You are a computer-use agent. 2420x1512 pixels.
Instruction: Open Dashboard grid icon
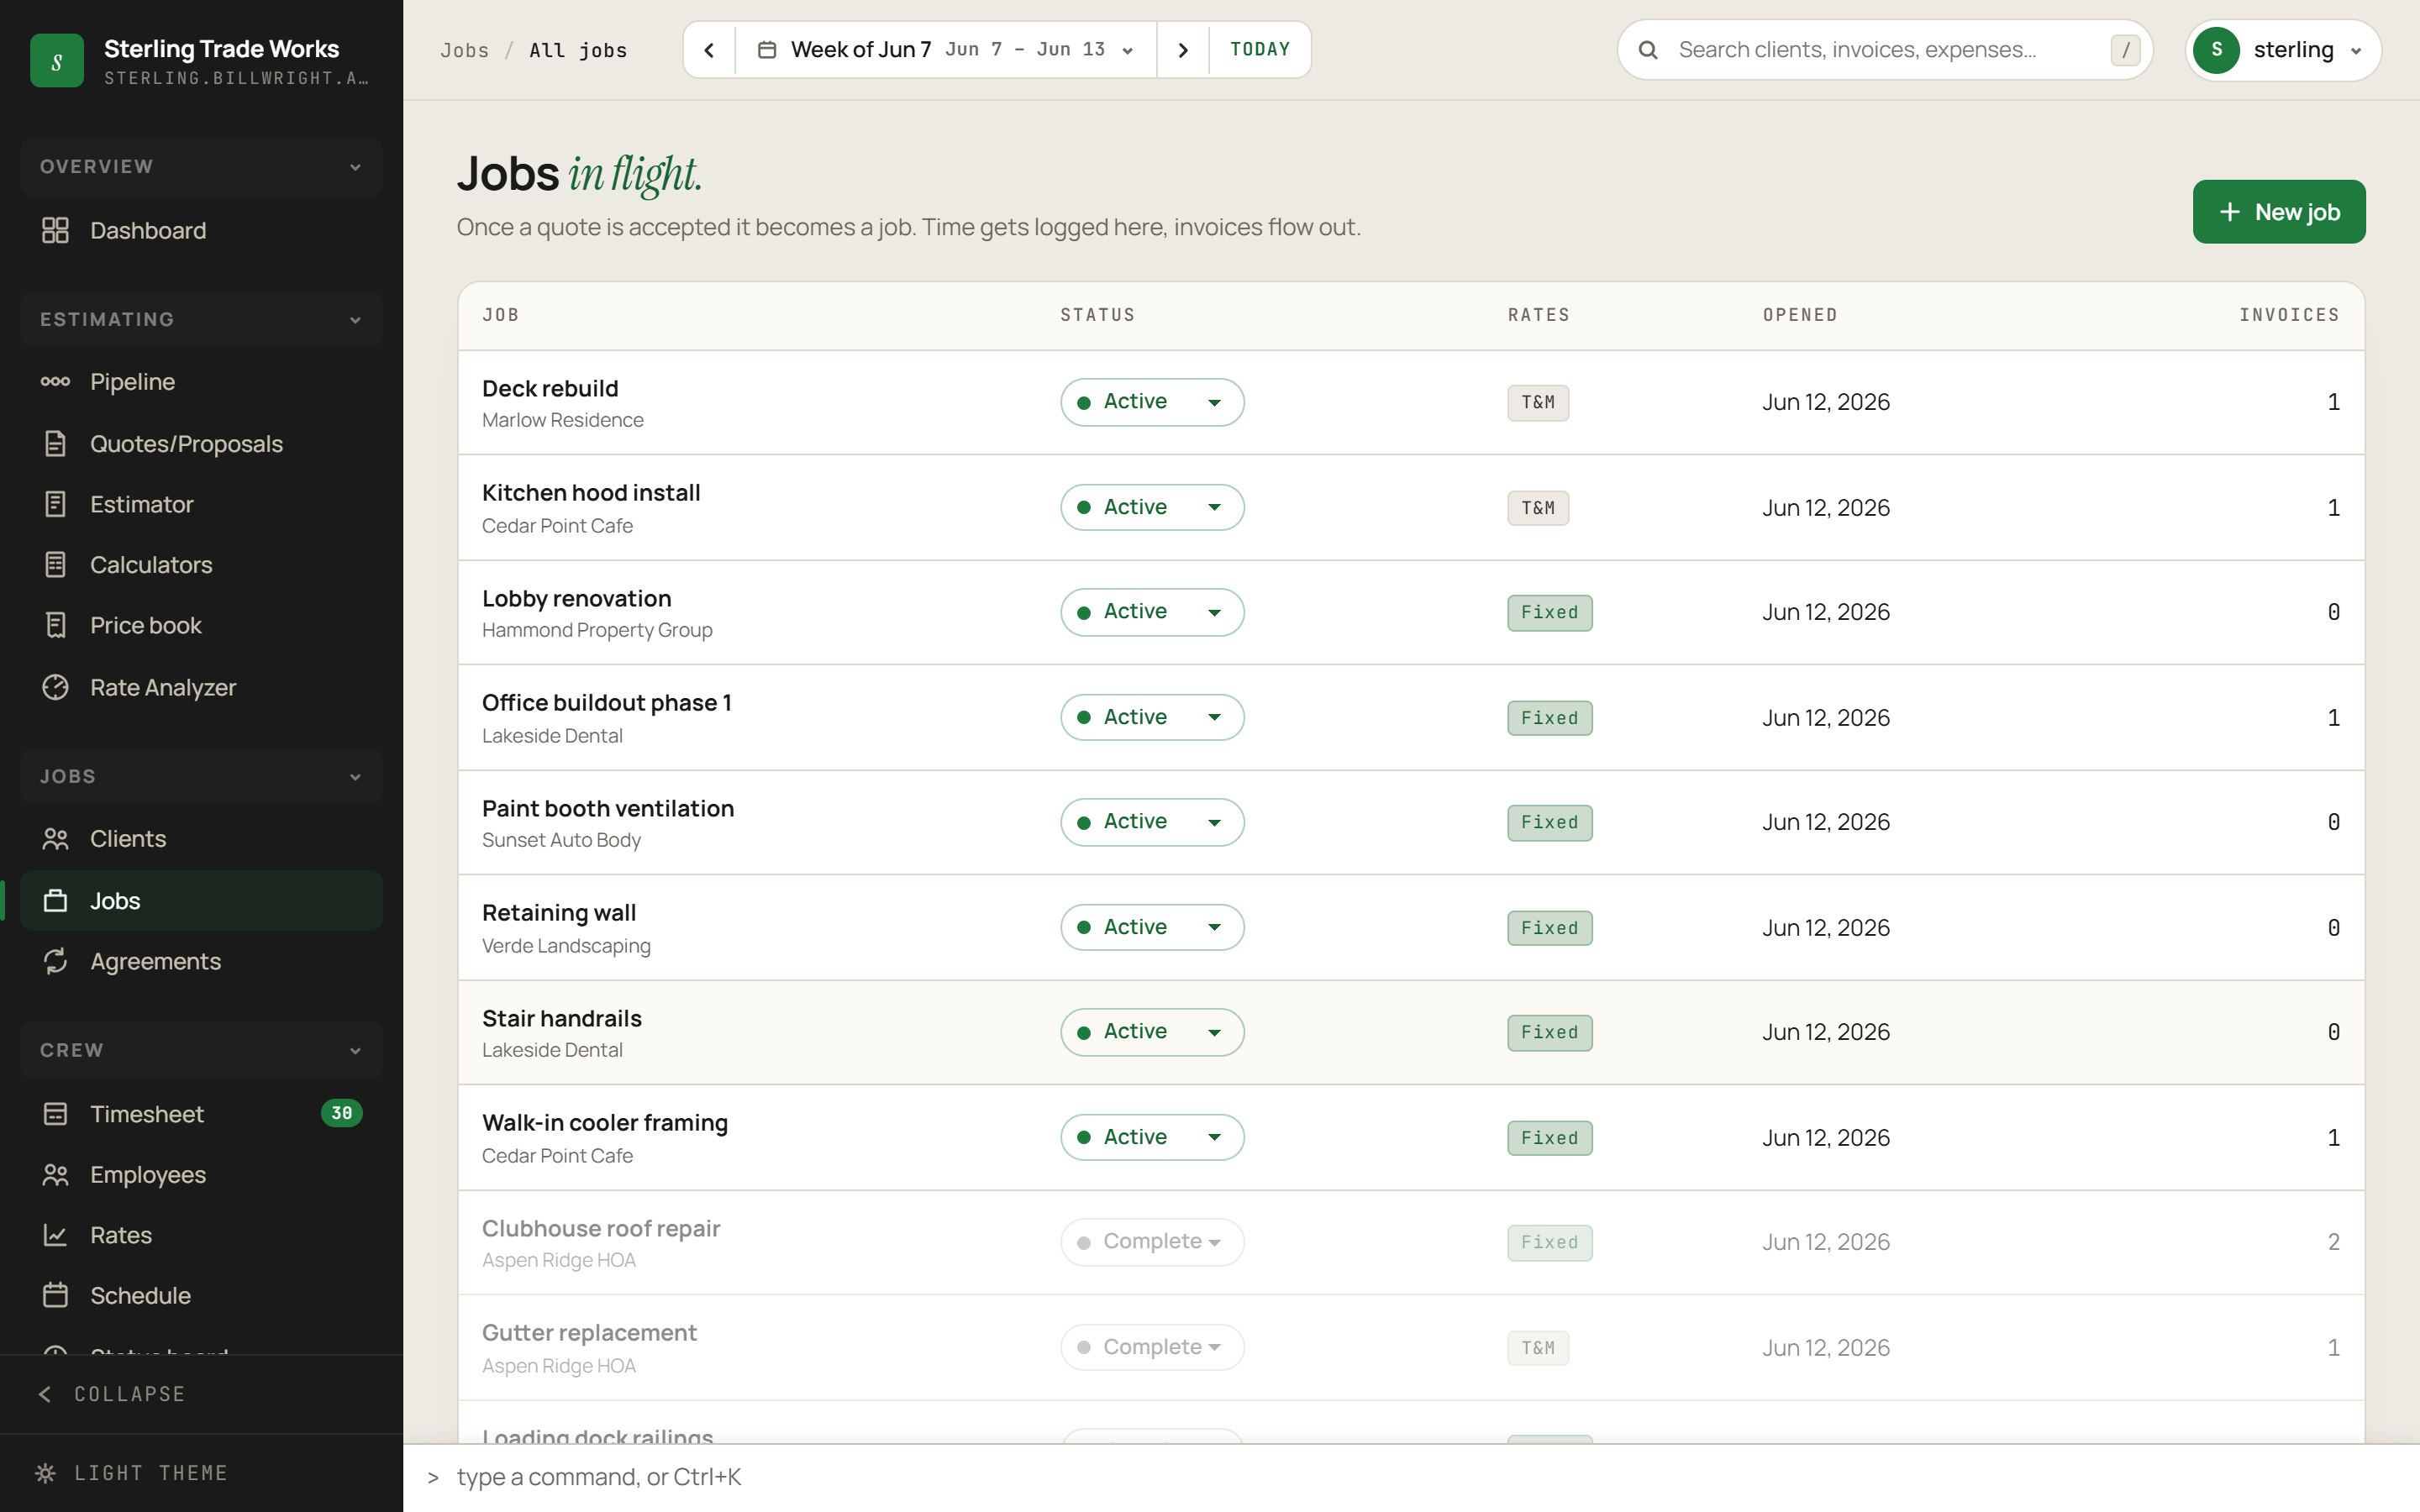pos(55,231)
